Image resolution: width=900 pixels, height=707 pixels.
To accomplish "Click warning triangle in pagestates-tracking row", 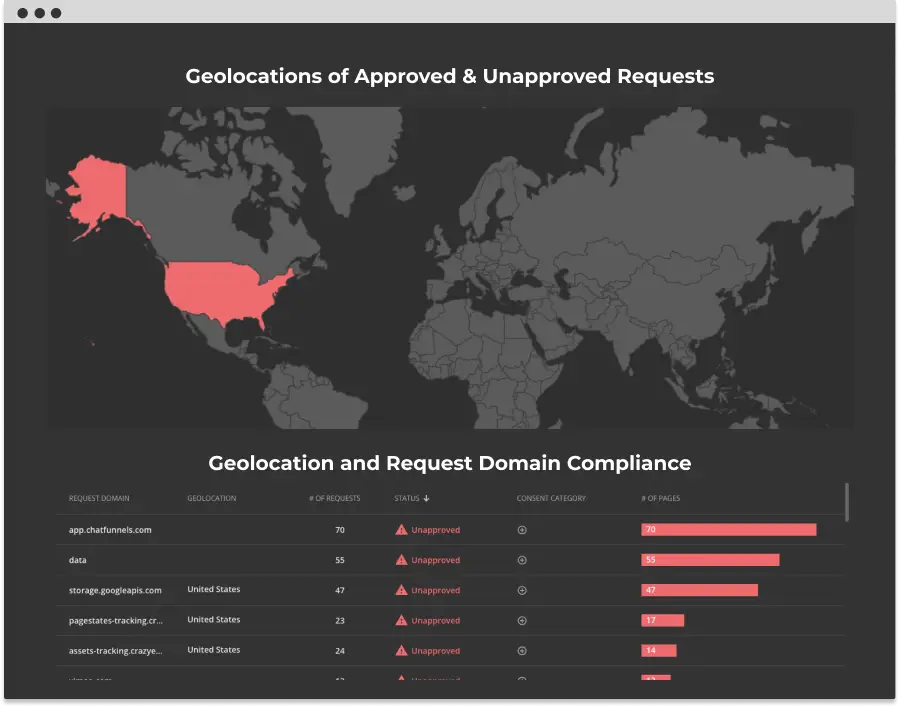I will tap(401, 620).
